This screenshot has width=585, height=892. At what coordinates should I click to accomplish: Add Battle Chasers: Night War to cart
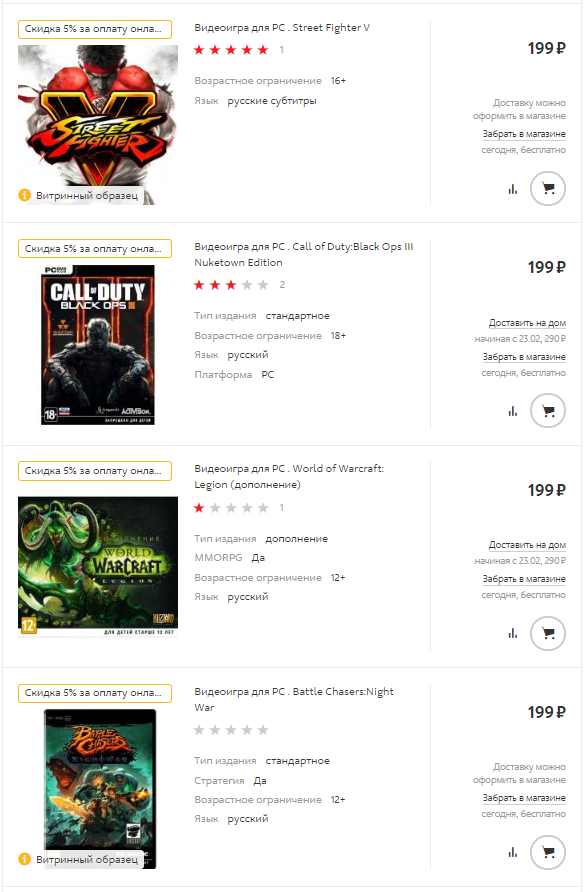tap(547, 852)
